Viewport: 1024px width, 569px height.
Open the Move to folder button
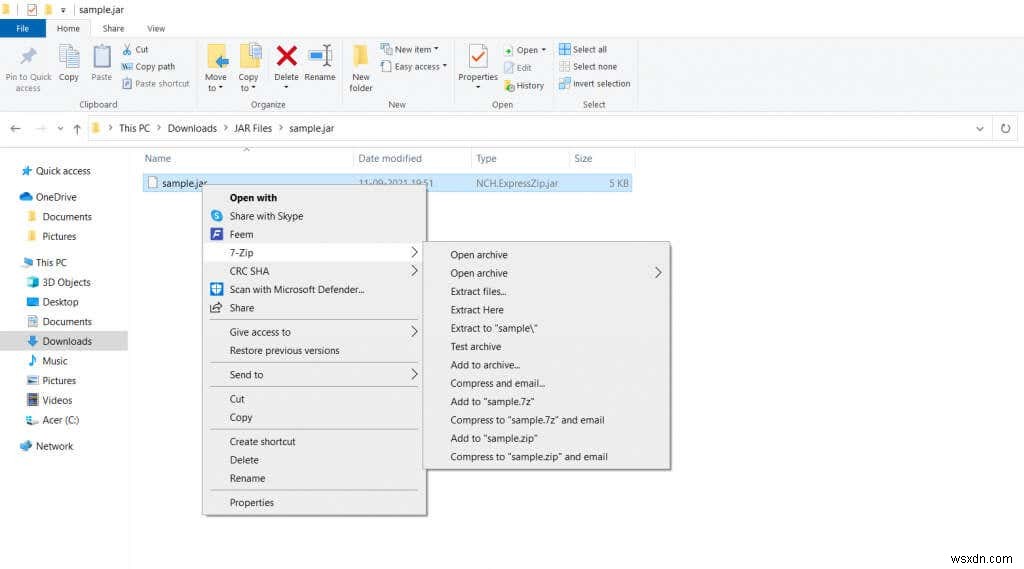point(216,67)
